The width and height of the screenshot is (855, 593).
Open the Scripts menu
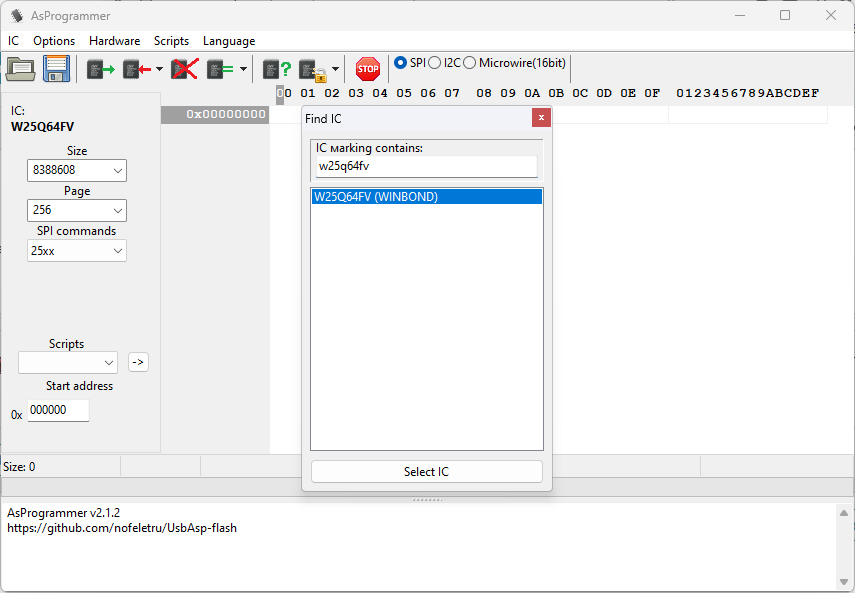click(x=171, y=41)
